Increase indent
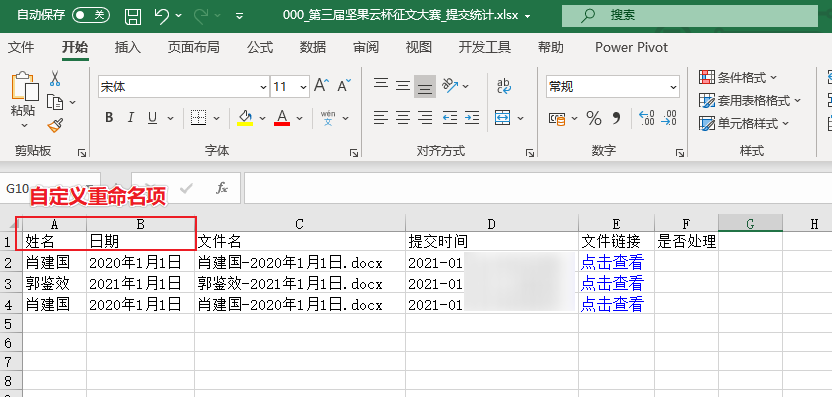The height and width of the screenshot is (397, 832). (472, 118)
